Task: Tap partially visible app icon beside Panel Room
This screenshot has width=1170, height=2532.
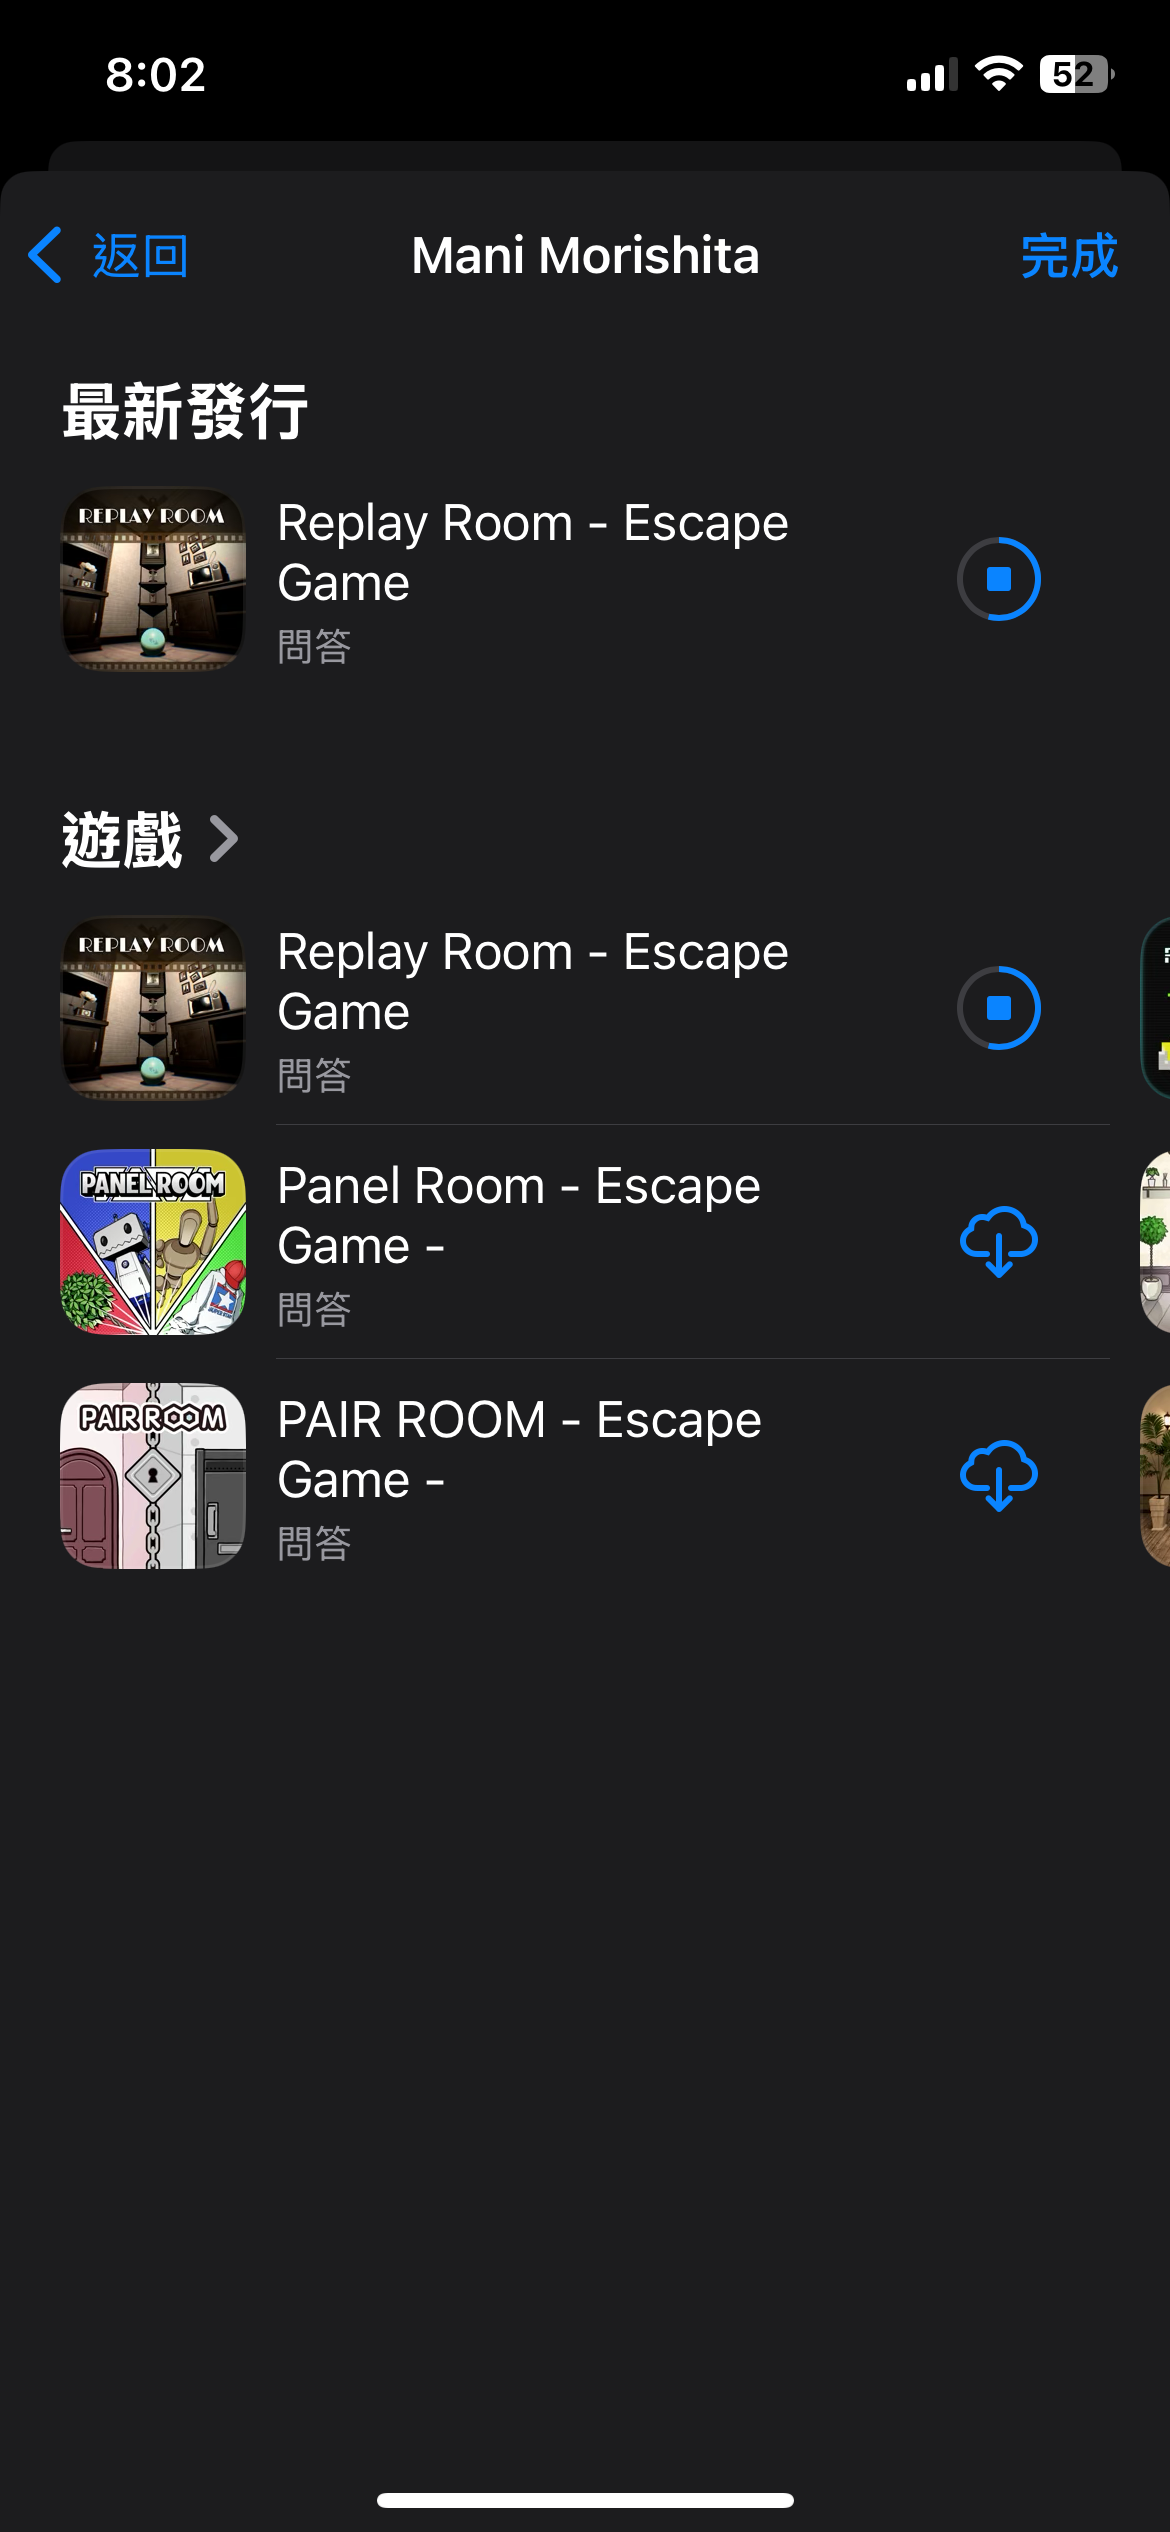Action: 1155,1241
